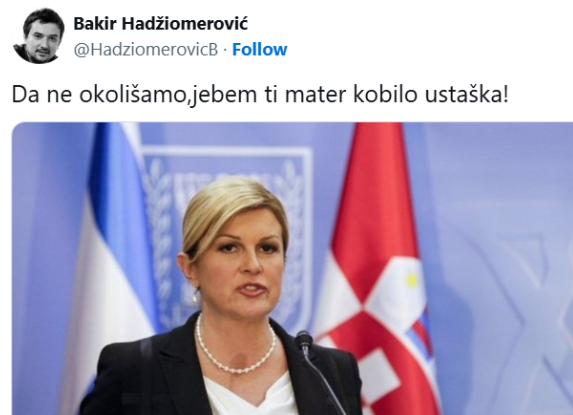Click the dot separator before Follow
This screenshot has width=573, height=415.
click(x=225, y=50)
